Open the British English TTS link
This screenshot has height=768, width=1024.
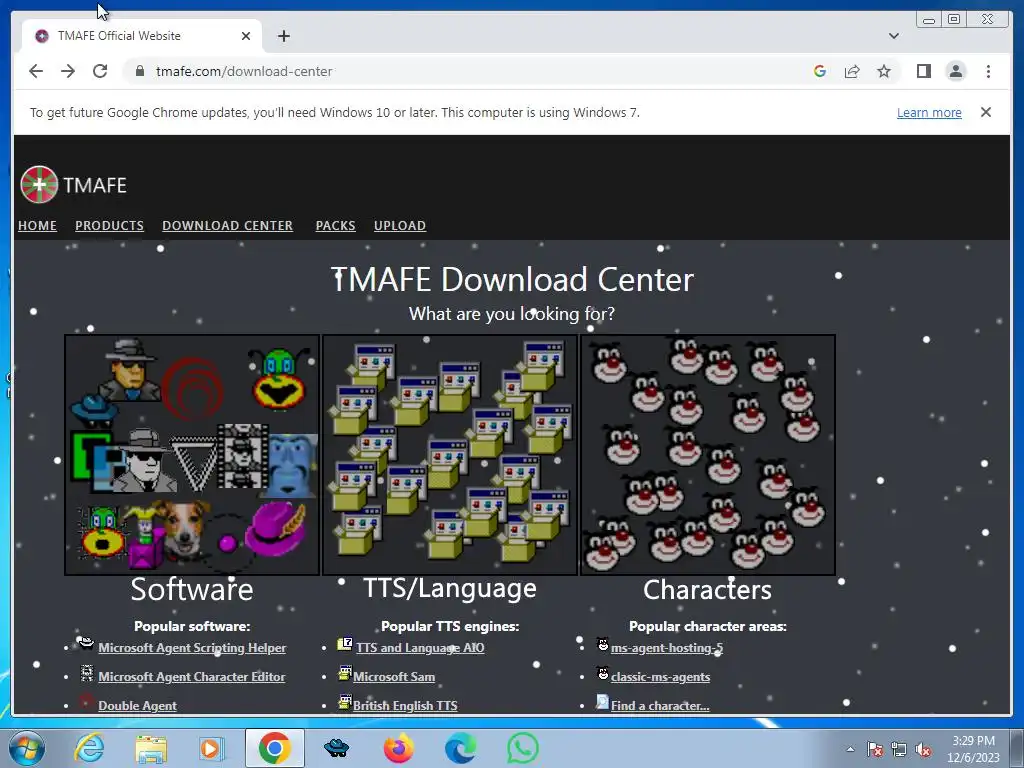pyautogui.click(x=405, y=705)
